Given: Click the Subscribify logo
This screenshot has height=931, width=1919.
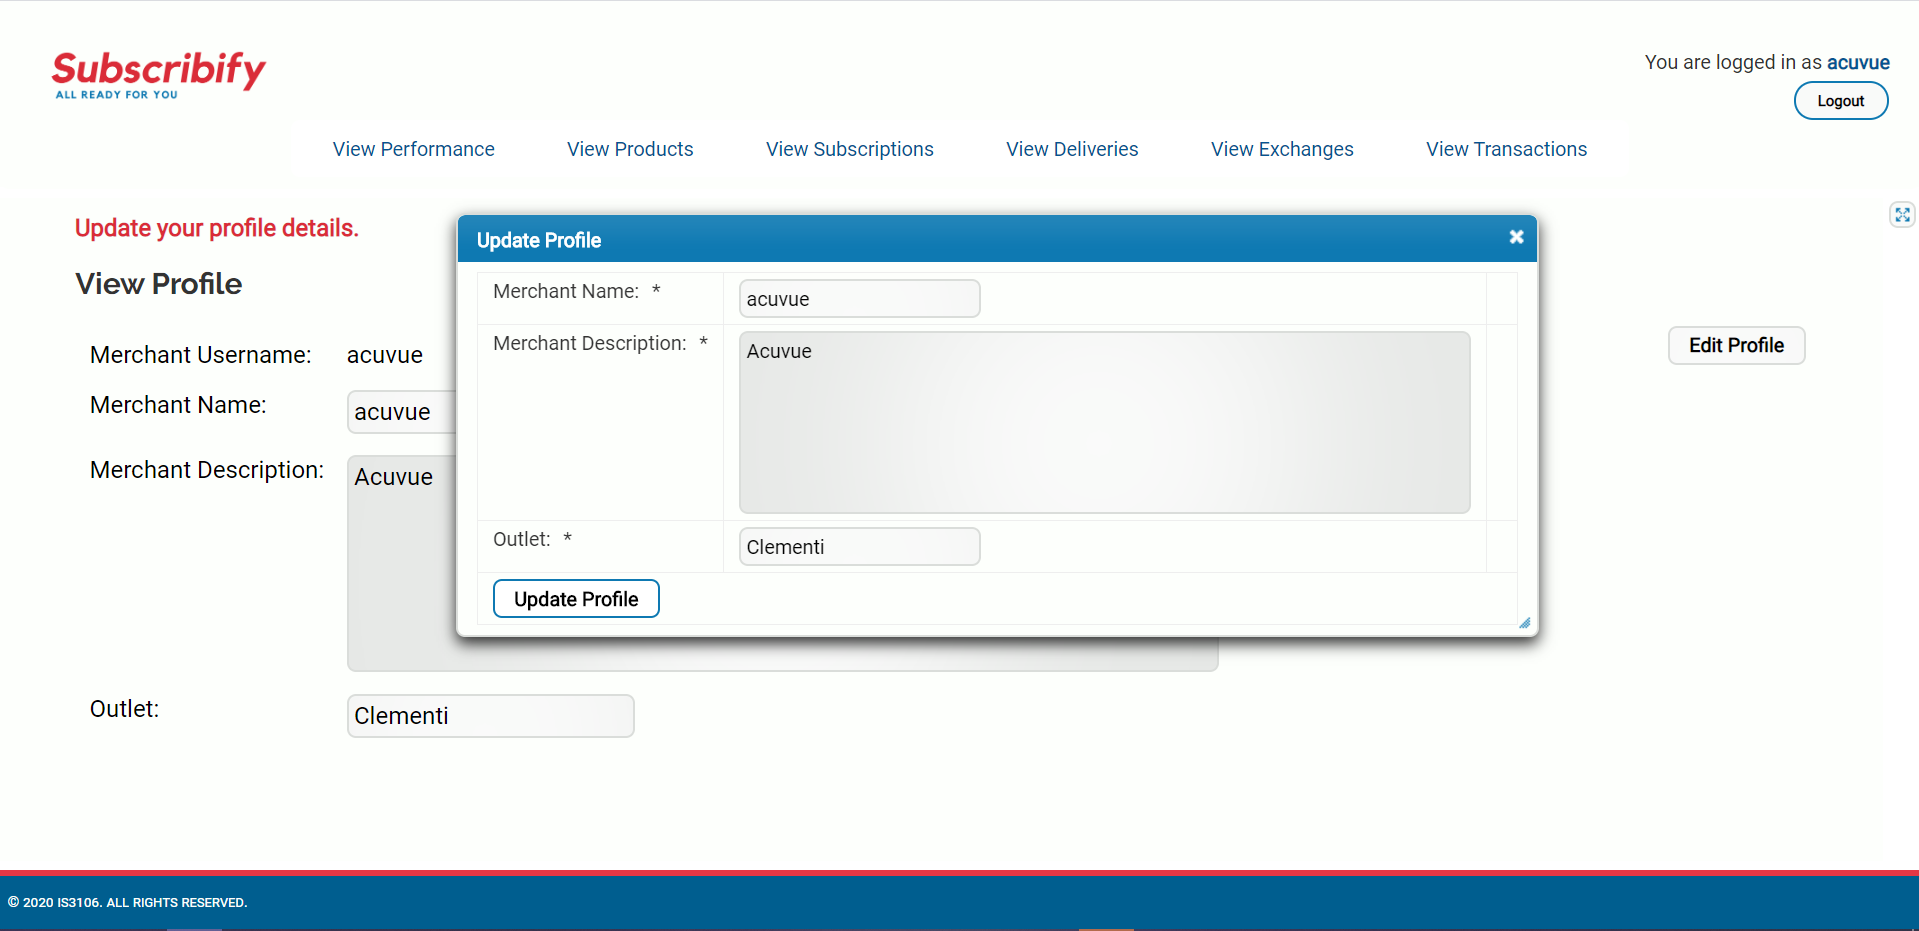Looking at the screenshot, I should pyautogui.click(x=159, y=75).
